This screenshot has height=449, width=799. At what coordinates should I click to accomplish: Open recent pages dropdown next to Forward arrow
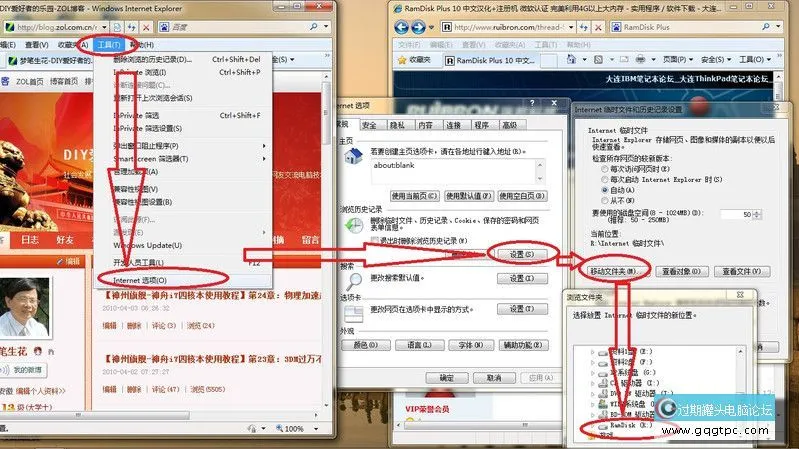[x=432, y=28]
